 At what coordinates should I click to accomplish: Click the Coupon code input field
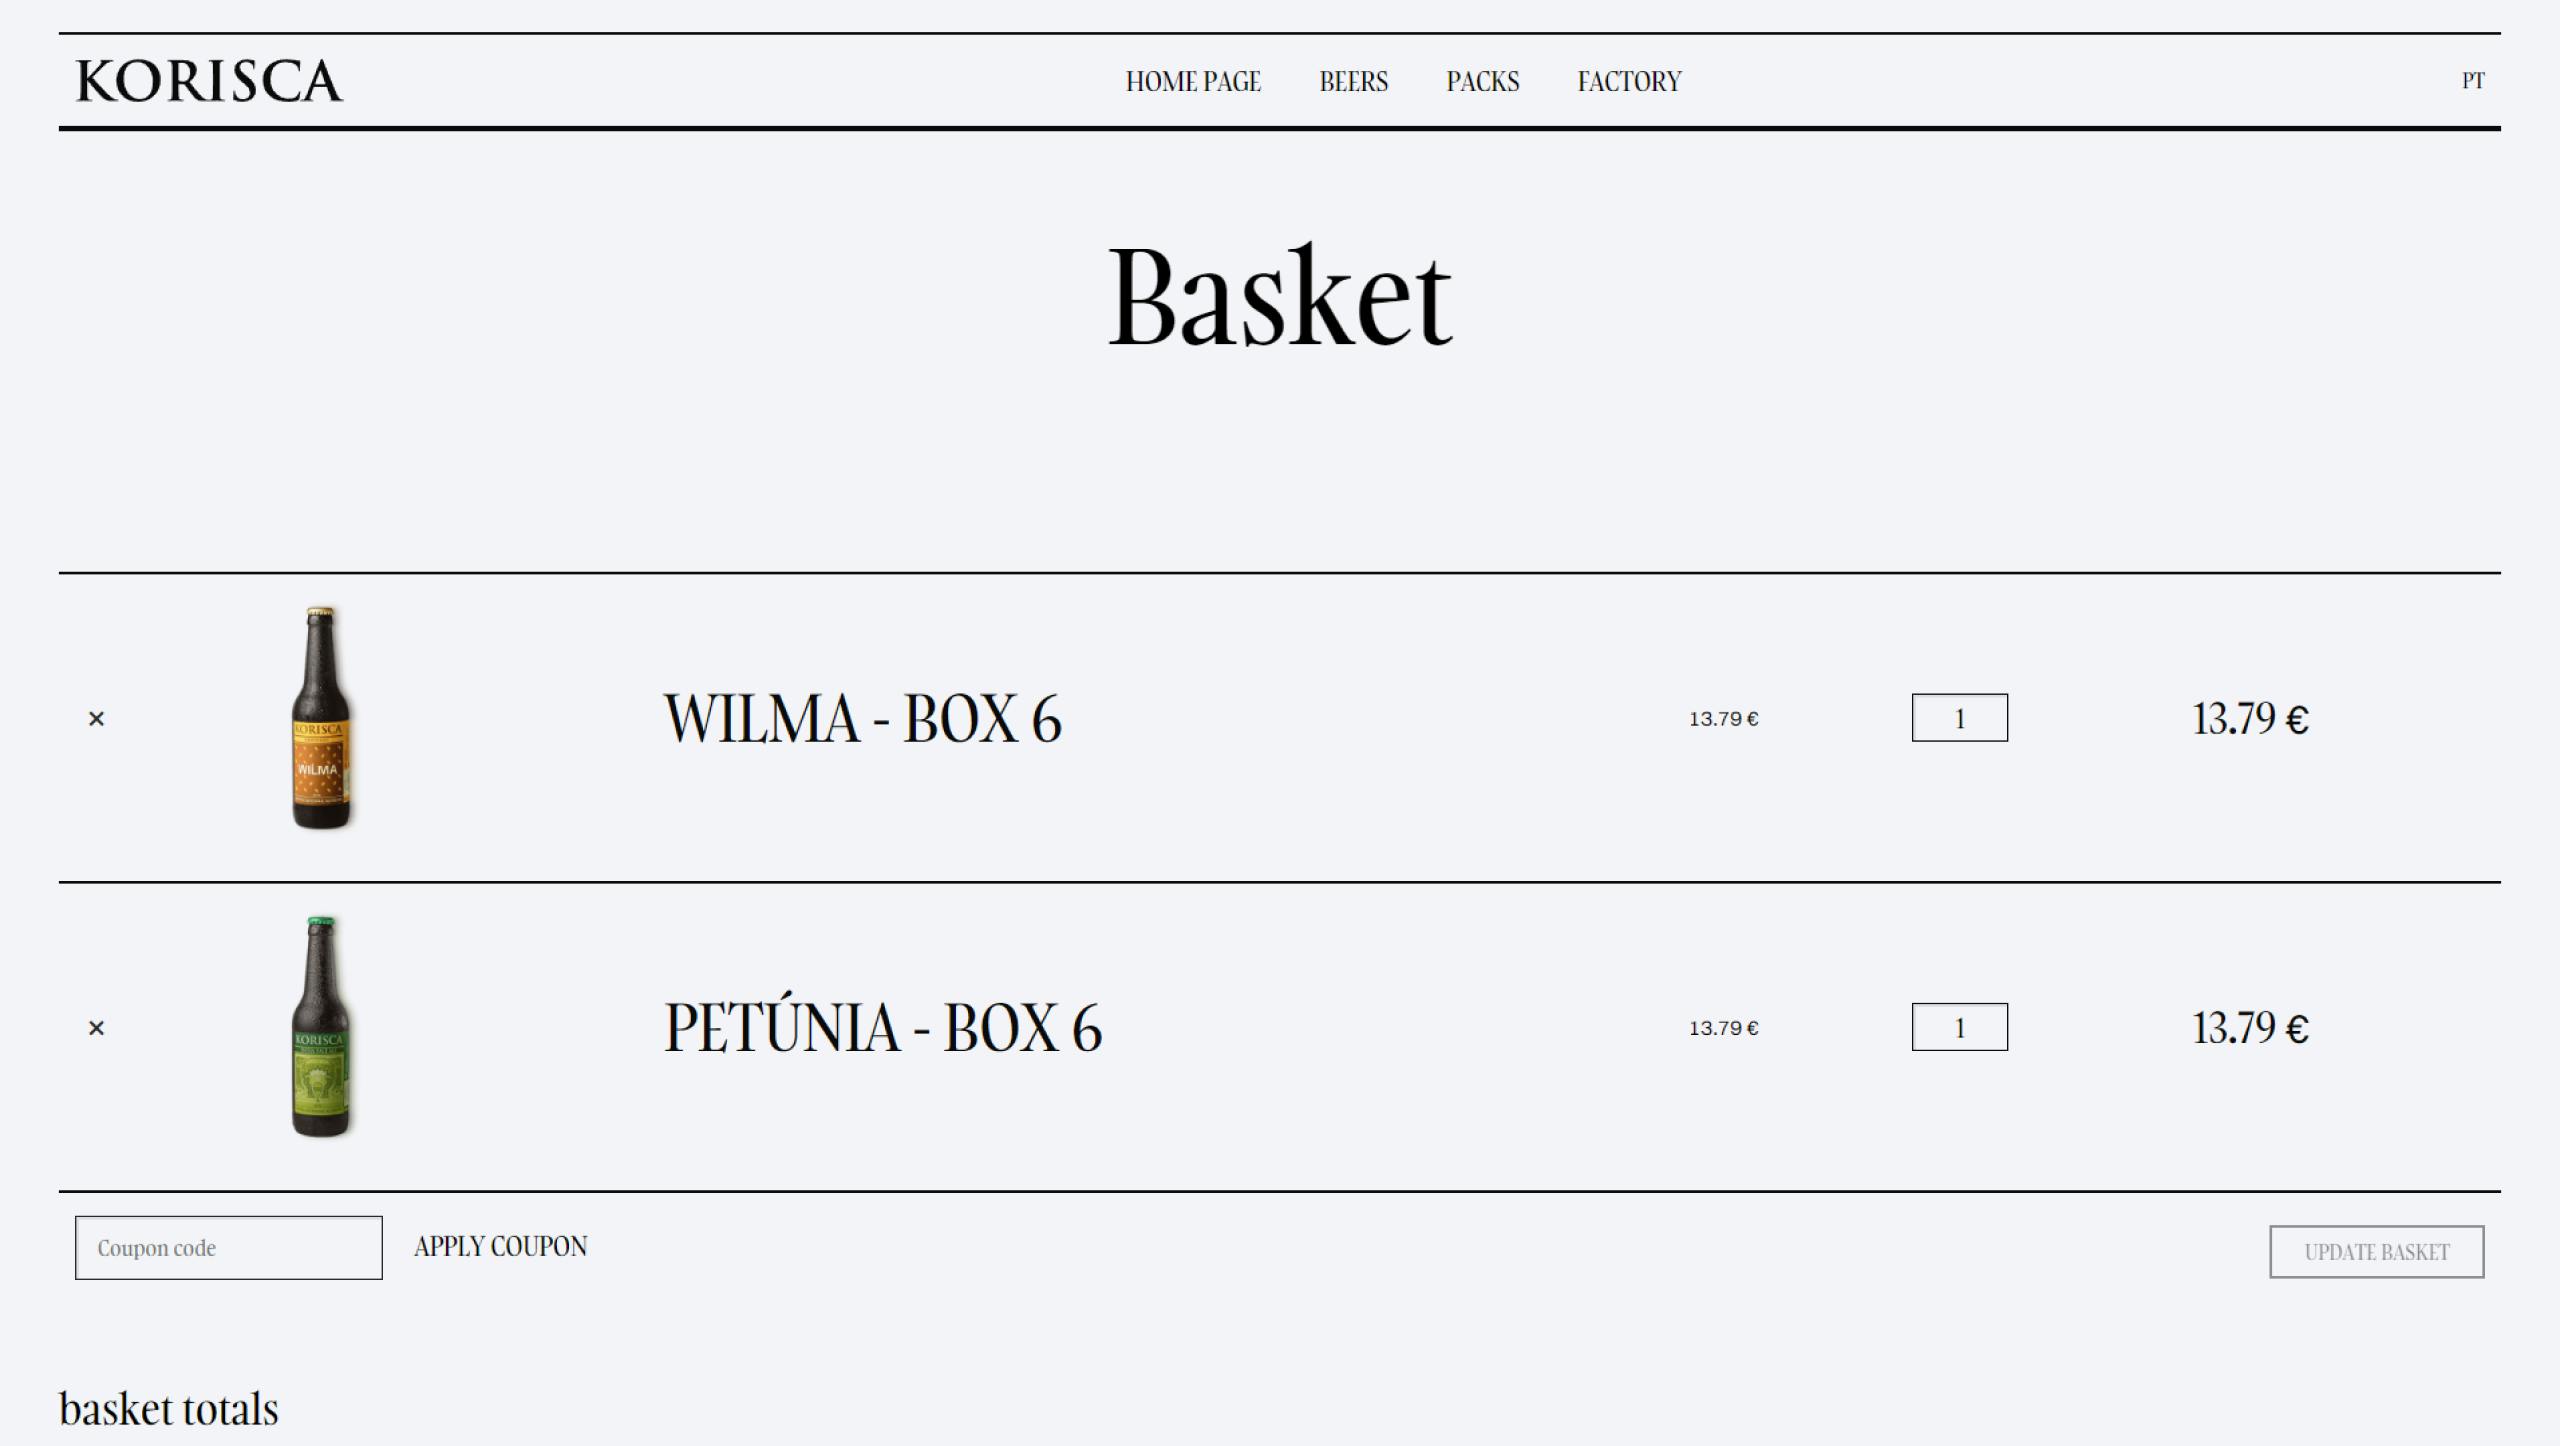point(229,1248)
